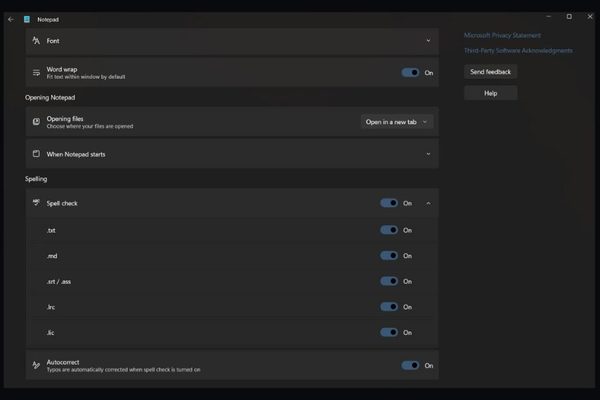Turn off spell check for .md files
Screen dimensions: 600x400
(x=389, y=255)
